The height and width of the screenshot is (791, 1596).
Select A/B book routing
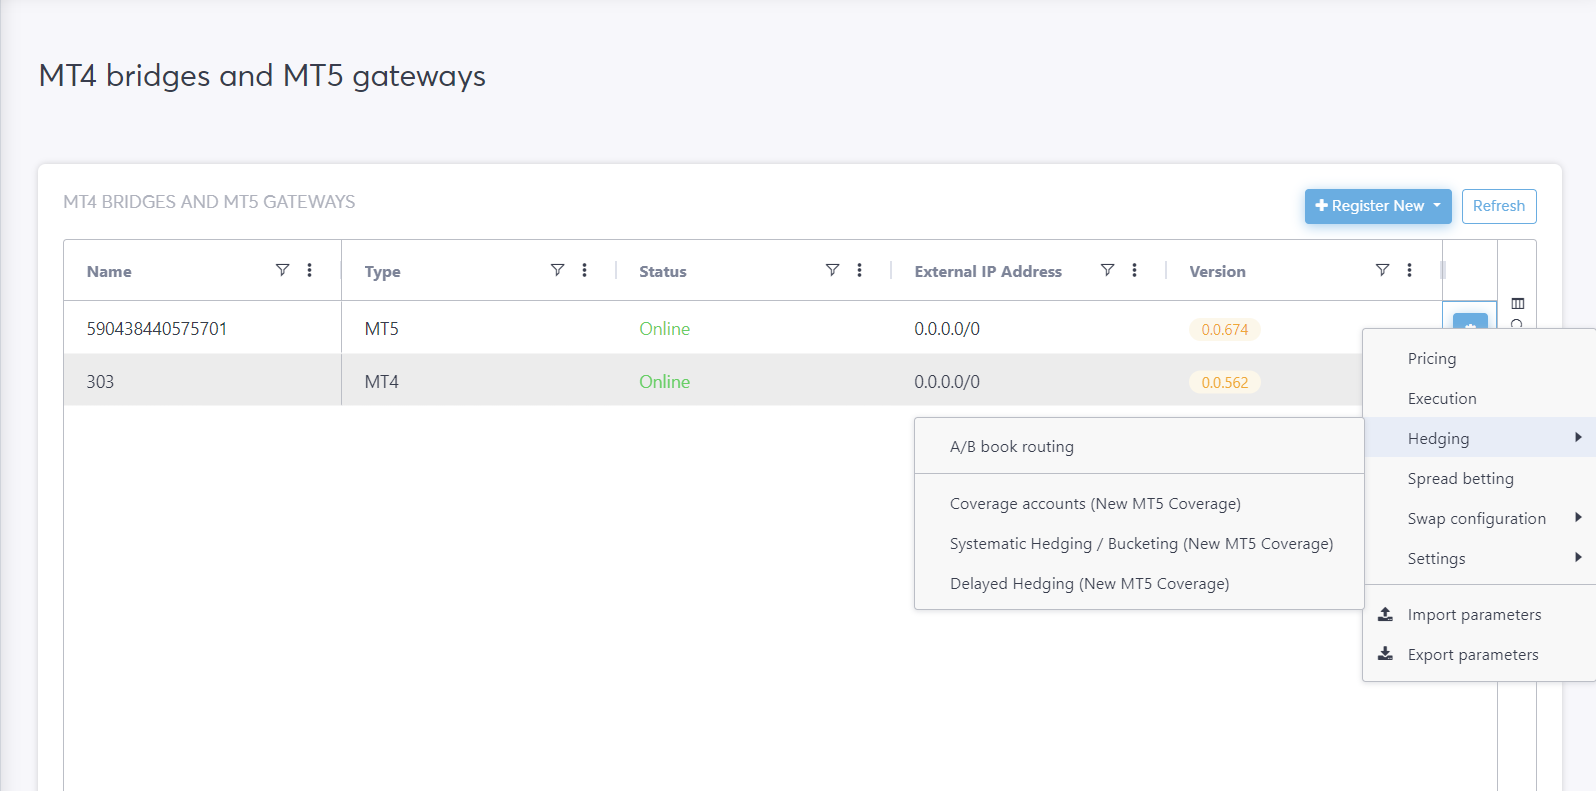click(1012, 447)
